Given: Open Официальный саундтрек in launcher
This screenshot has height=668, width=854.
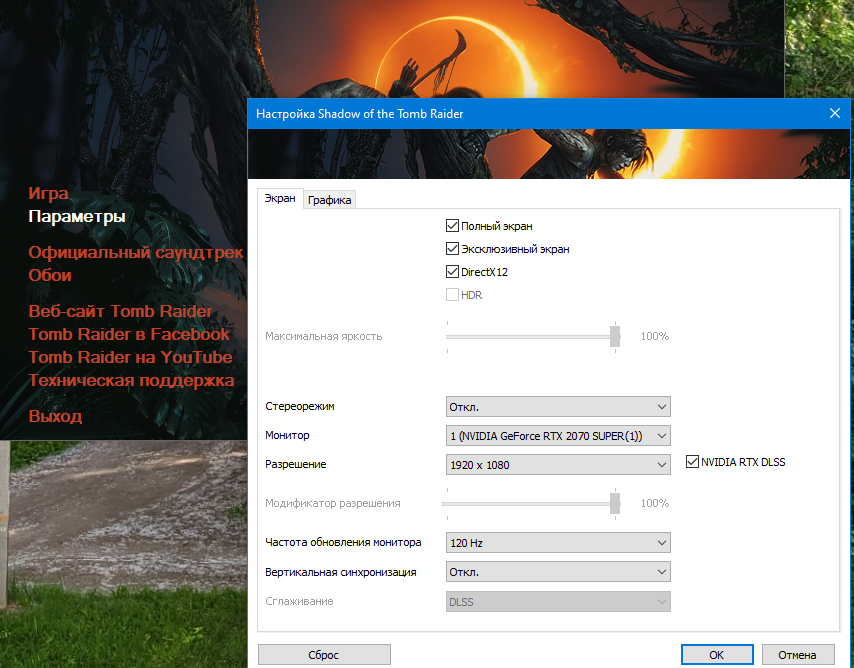Looking at the screenshot, I should coord(136,252).
